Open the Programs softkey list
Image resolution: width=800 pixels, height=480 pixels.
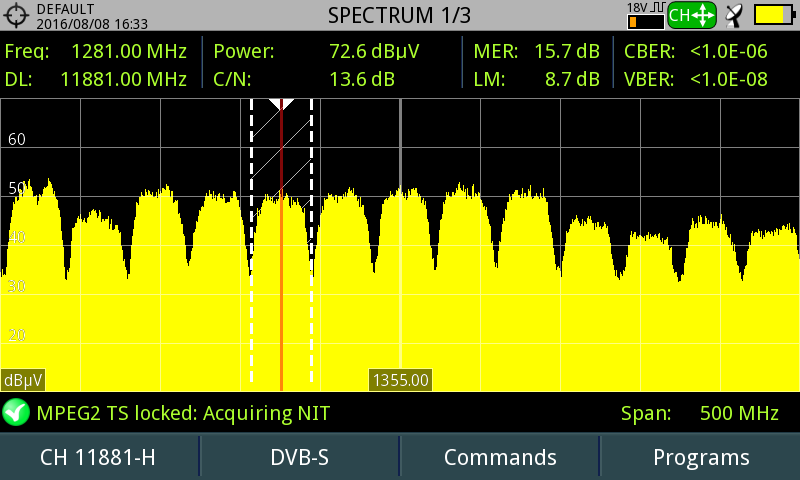click(701, 458)
